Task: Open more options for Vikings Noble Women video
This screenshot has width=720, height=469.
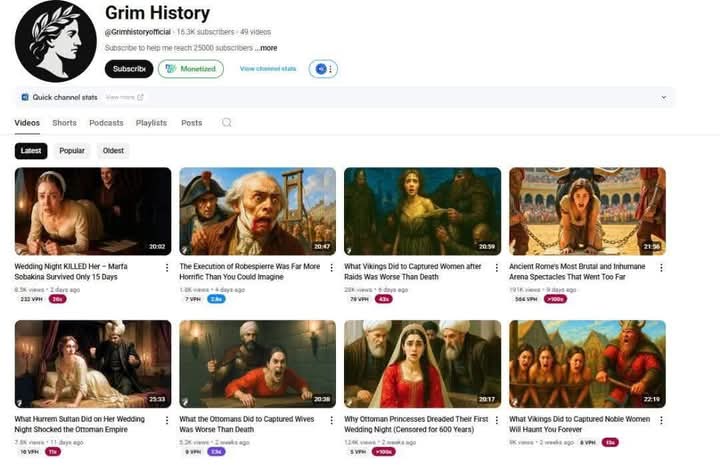Action: click(x=661, y=420)
